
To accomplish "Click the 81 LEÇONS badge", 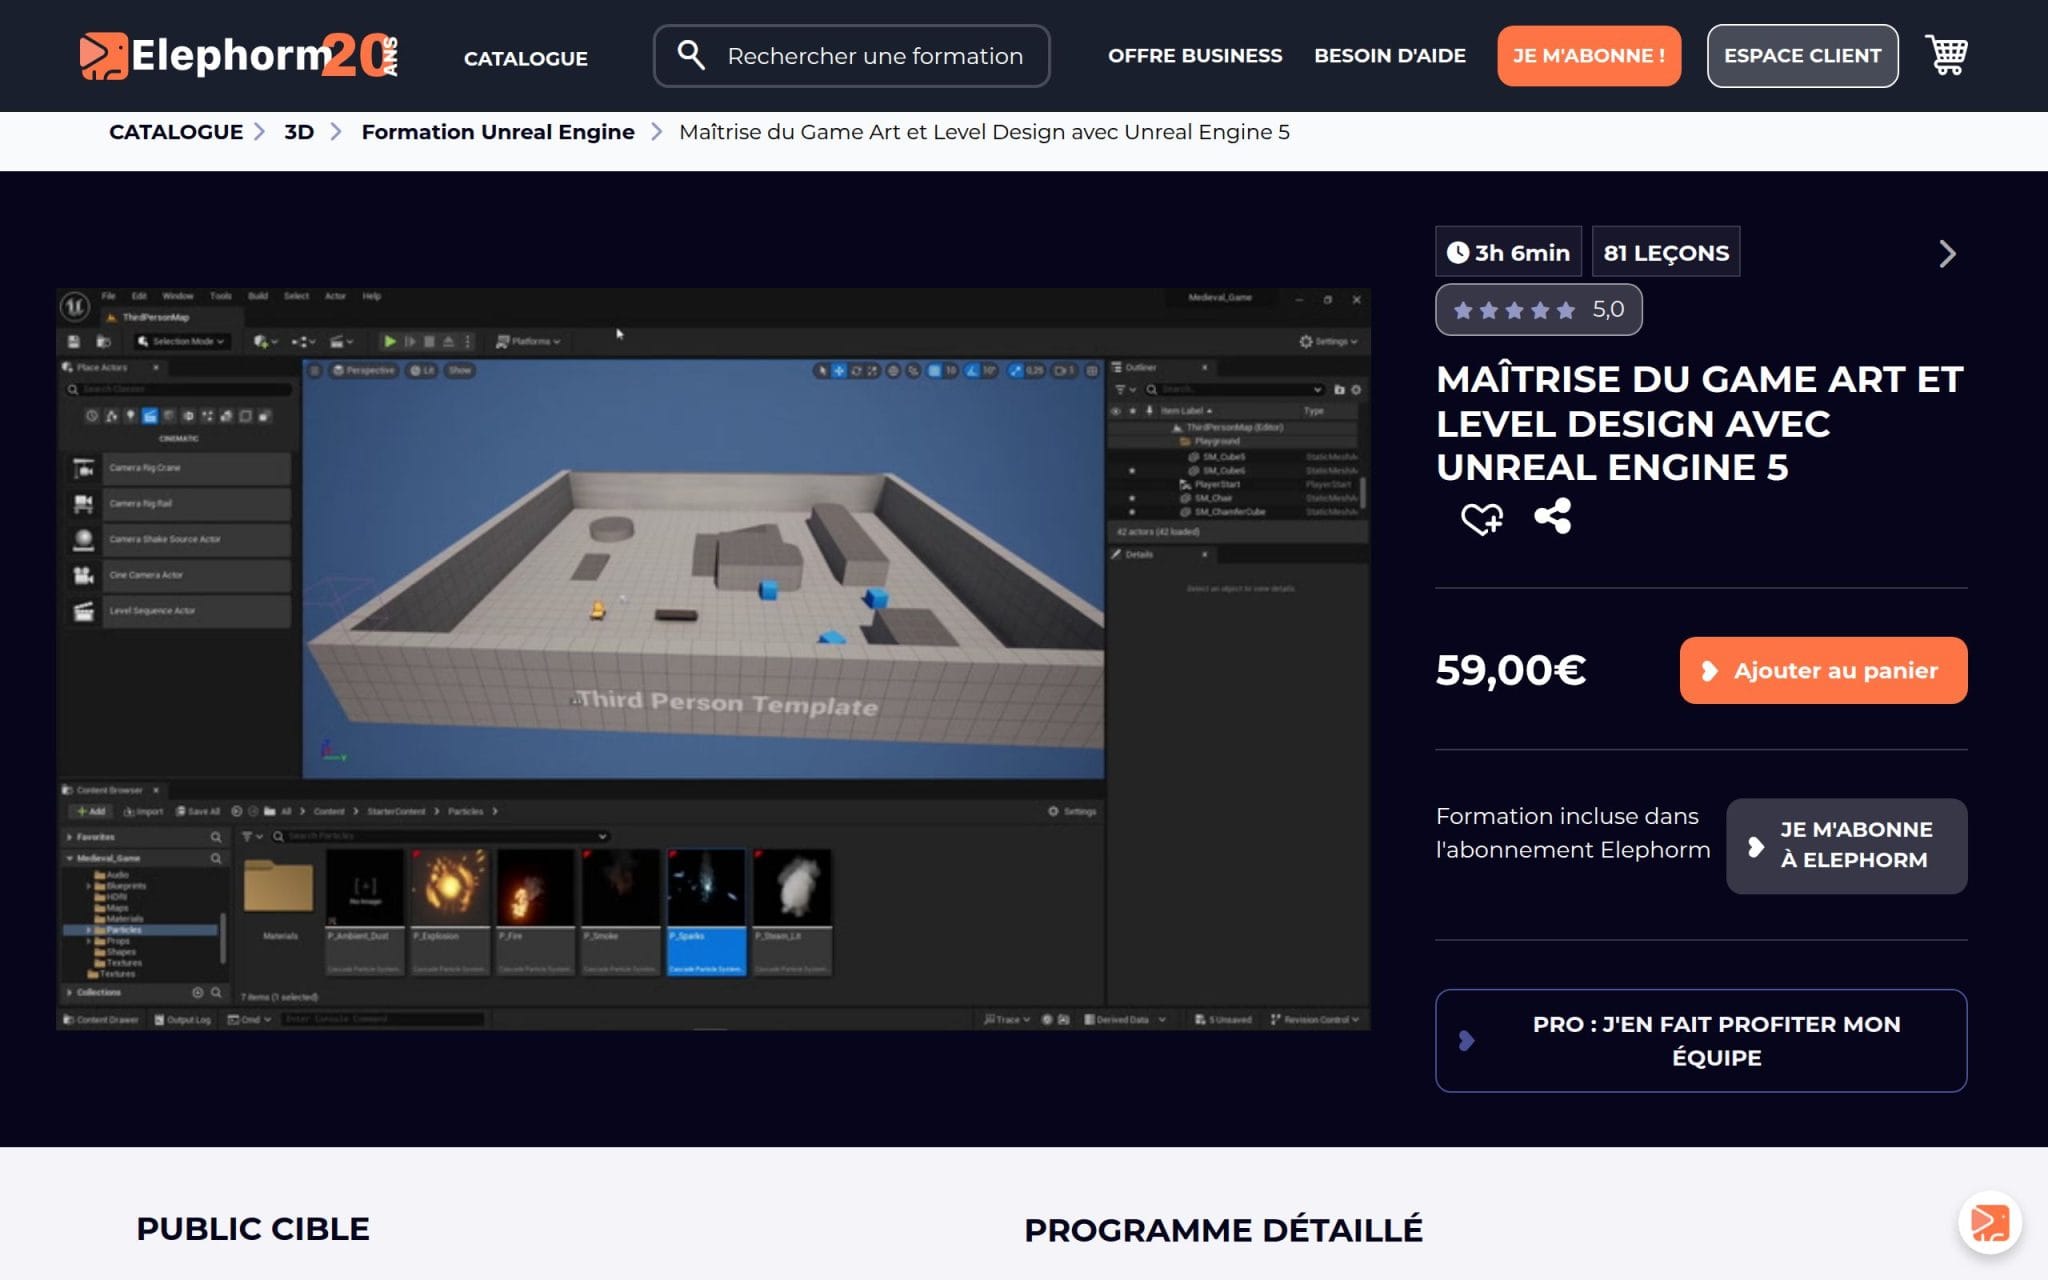I will (x=1666, y=252).
